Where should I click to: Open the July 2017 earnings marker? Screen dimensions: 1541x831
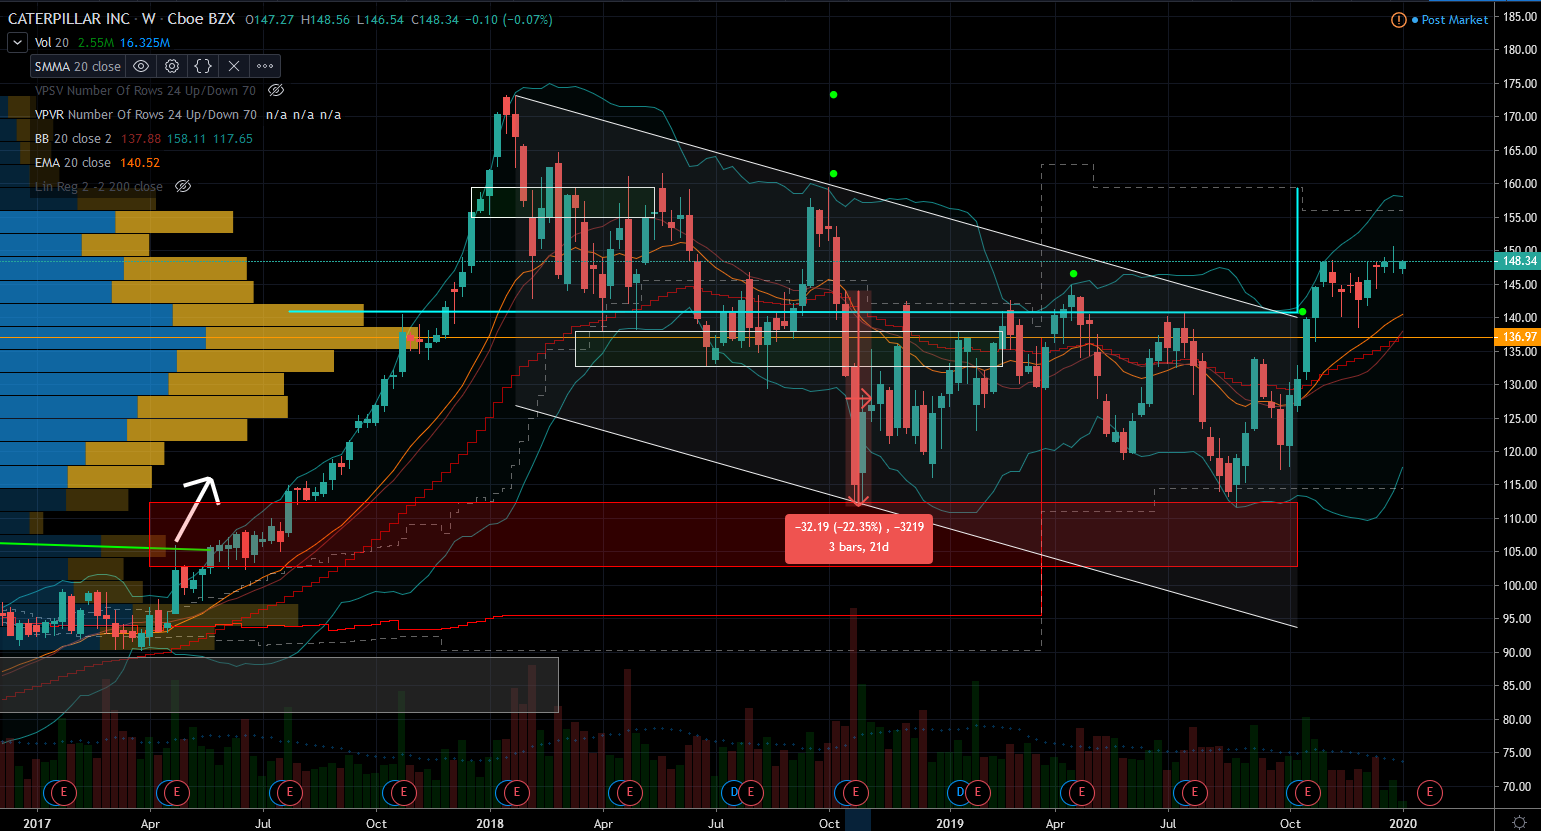(x=290, y=792)
